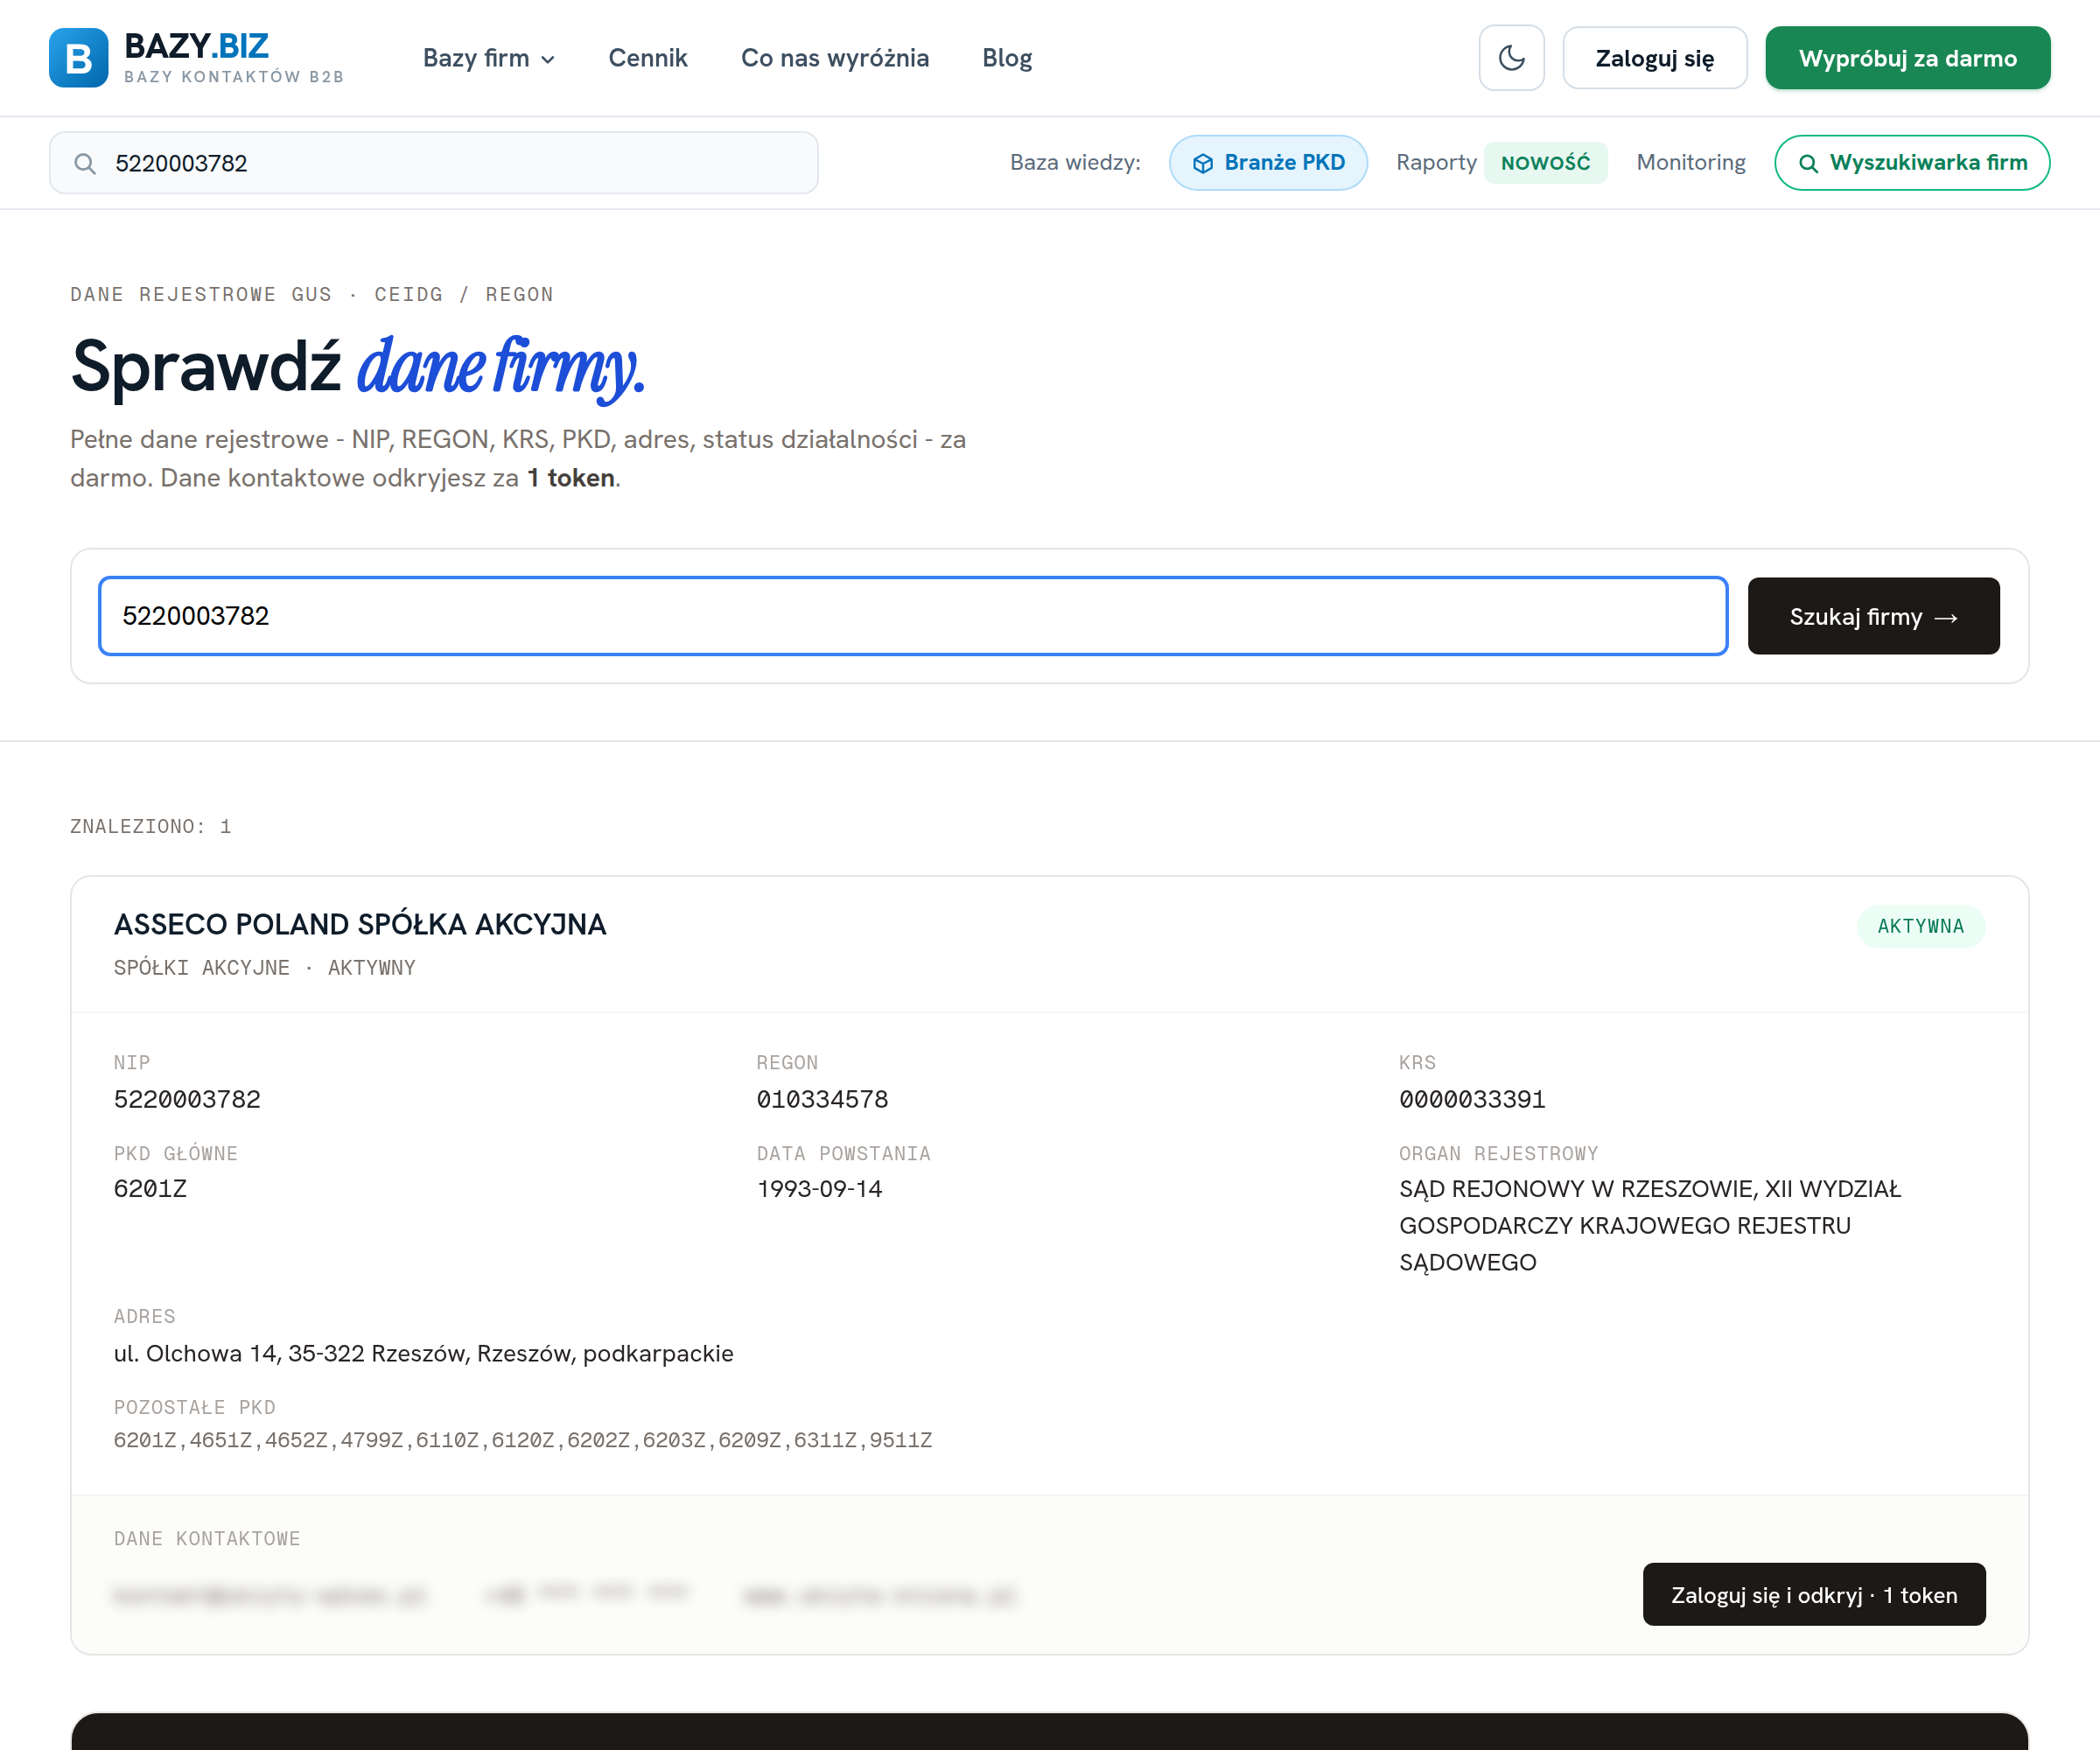Image resolution: width=2100 pixels, height=1750 pixels.
Task: Click the Sąd Rejonowy w Rzeszowie text
Action: [x=1650, y=1225]
